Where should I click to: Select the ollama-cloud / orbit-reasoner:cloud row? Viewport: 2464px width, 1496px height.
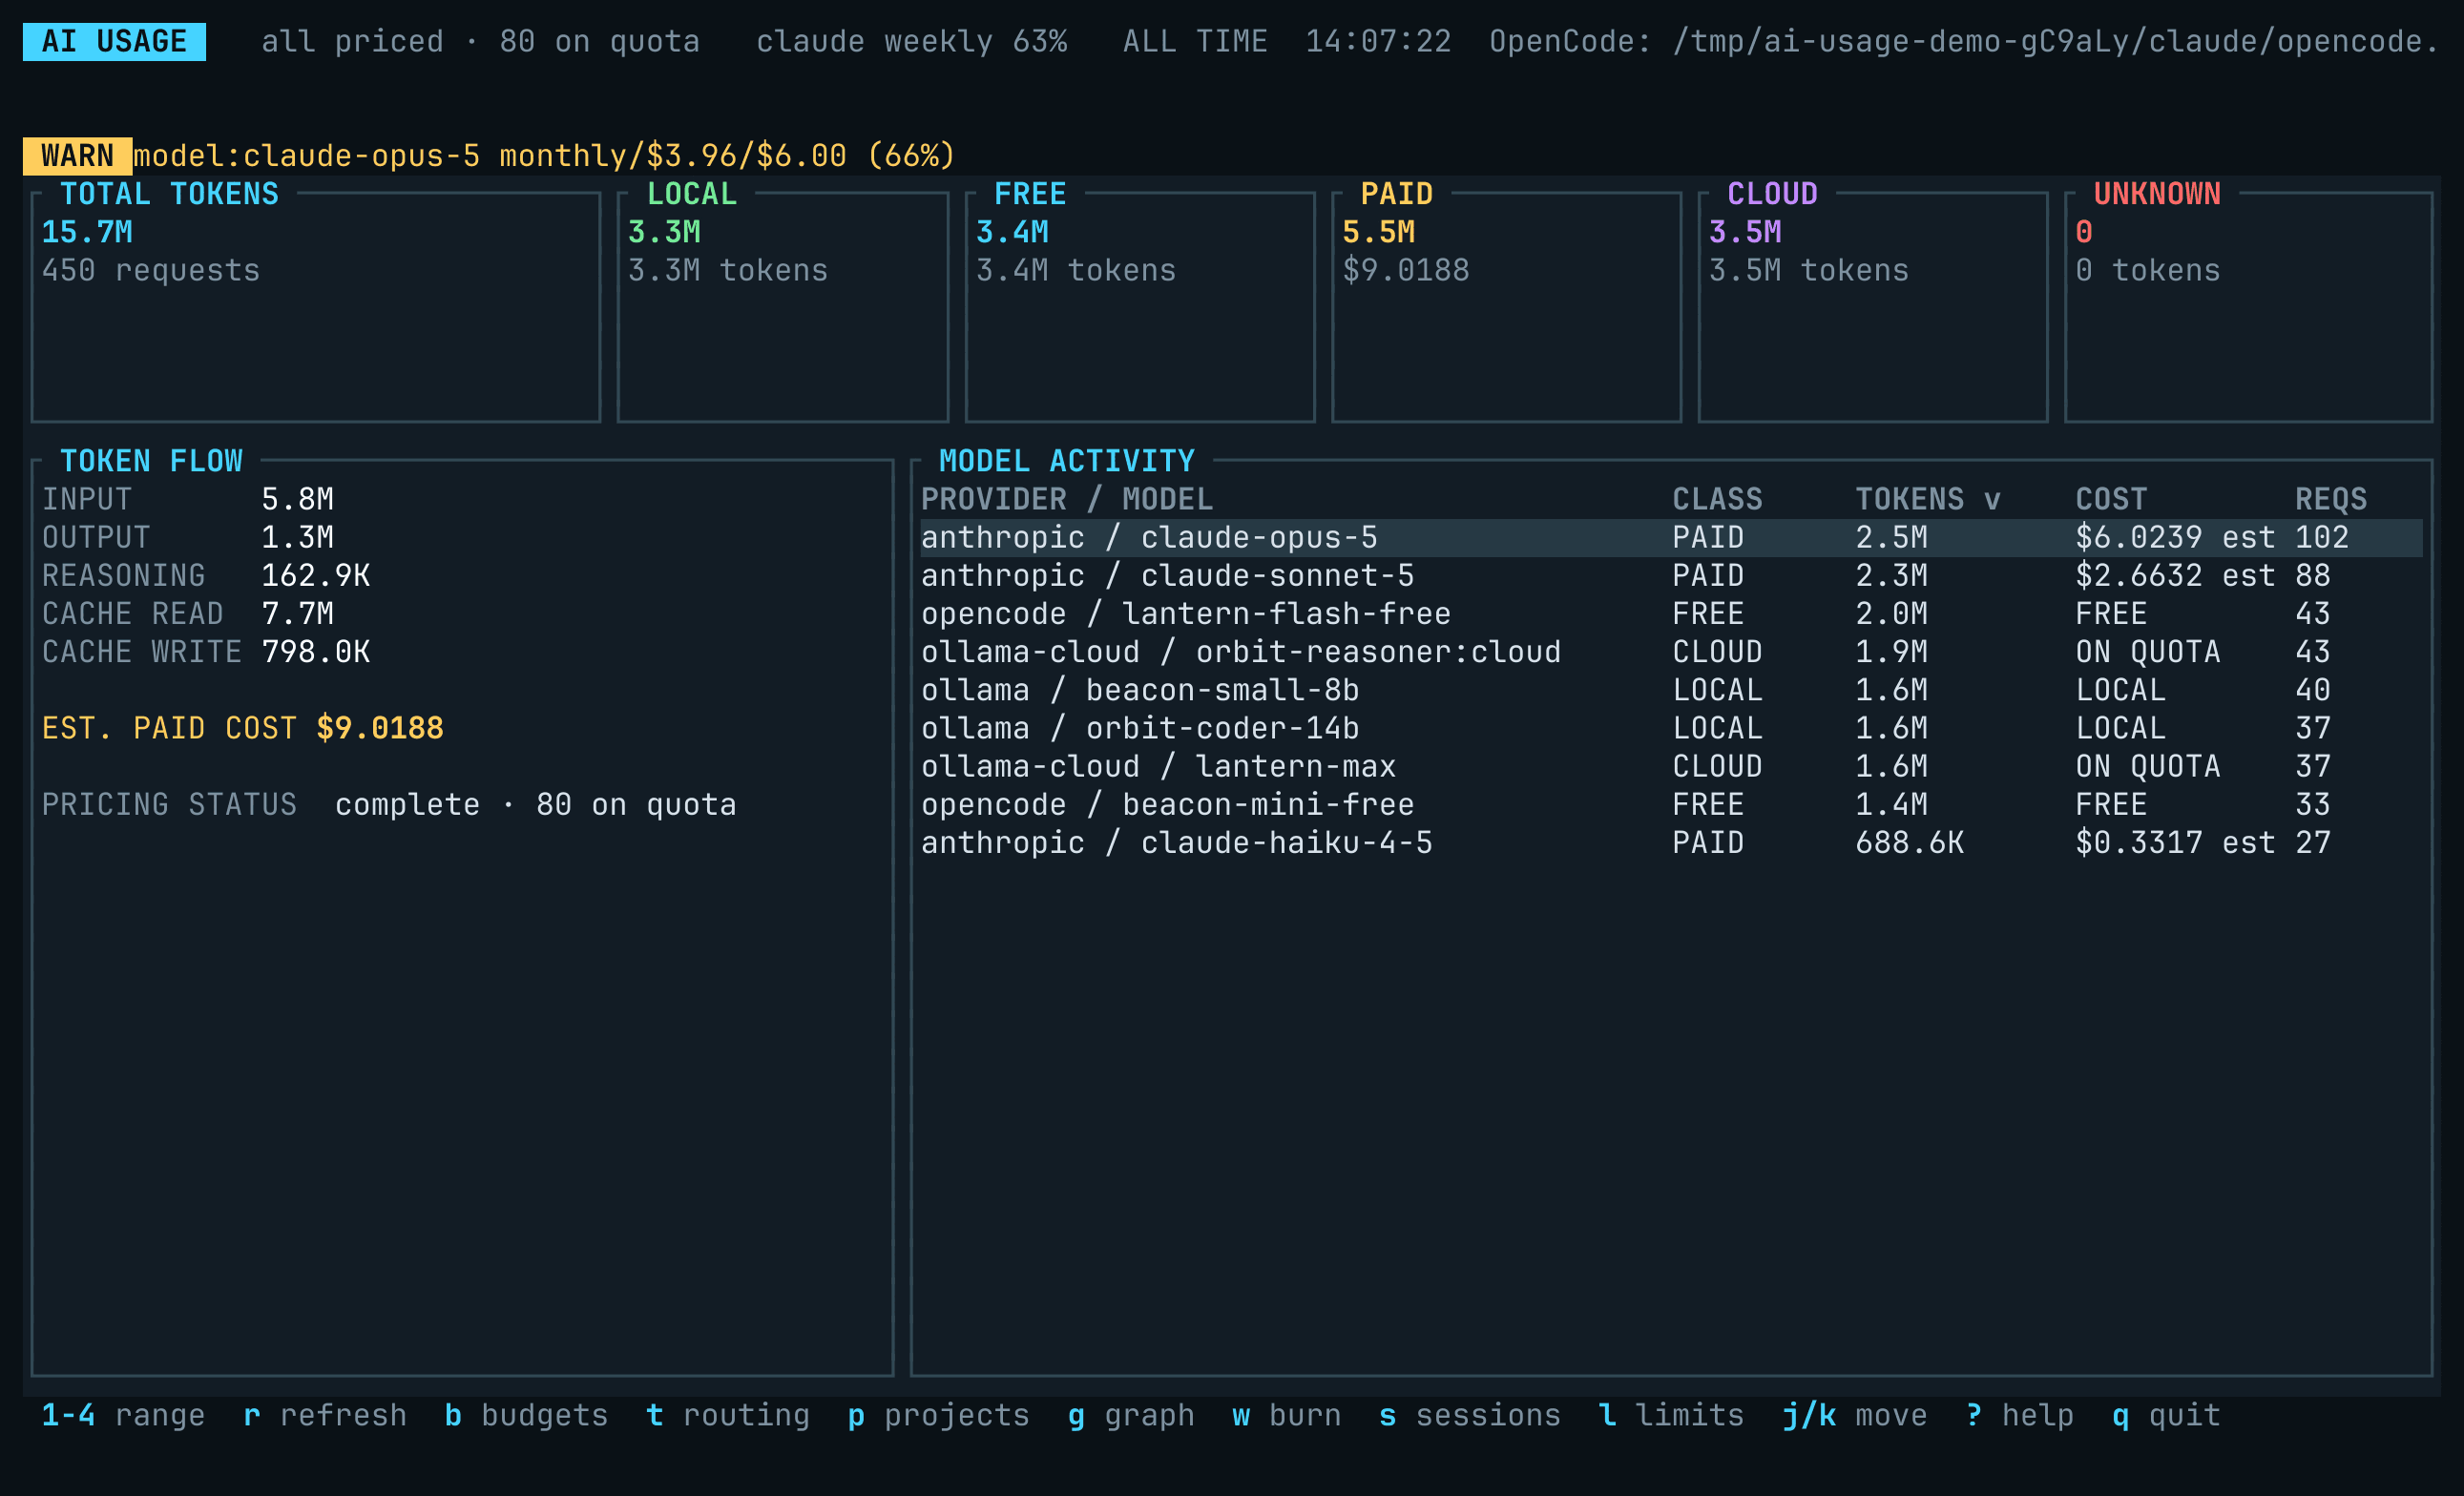click(x=1671, y=652)
